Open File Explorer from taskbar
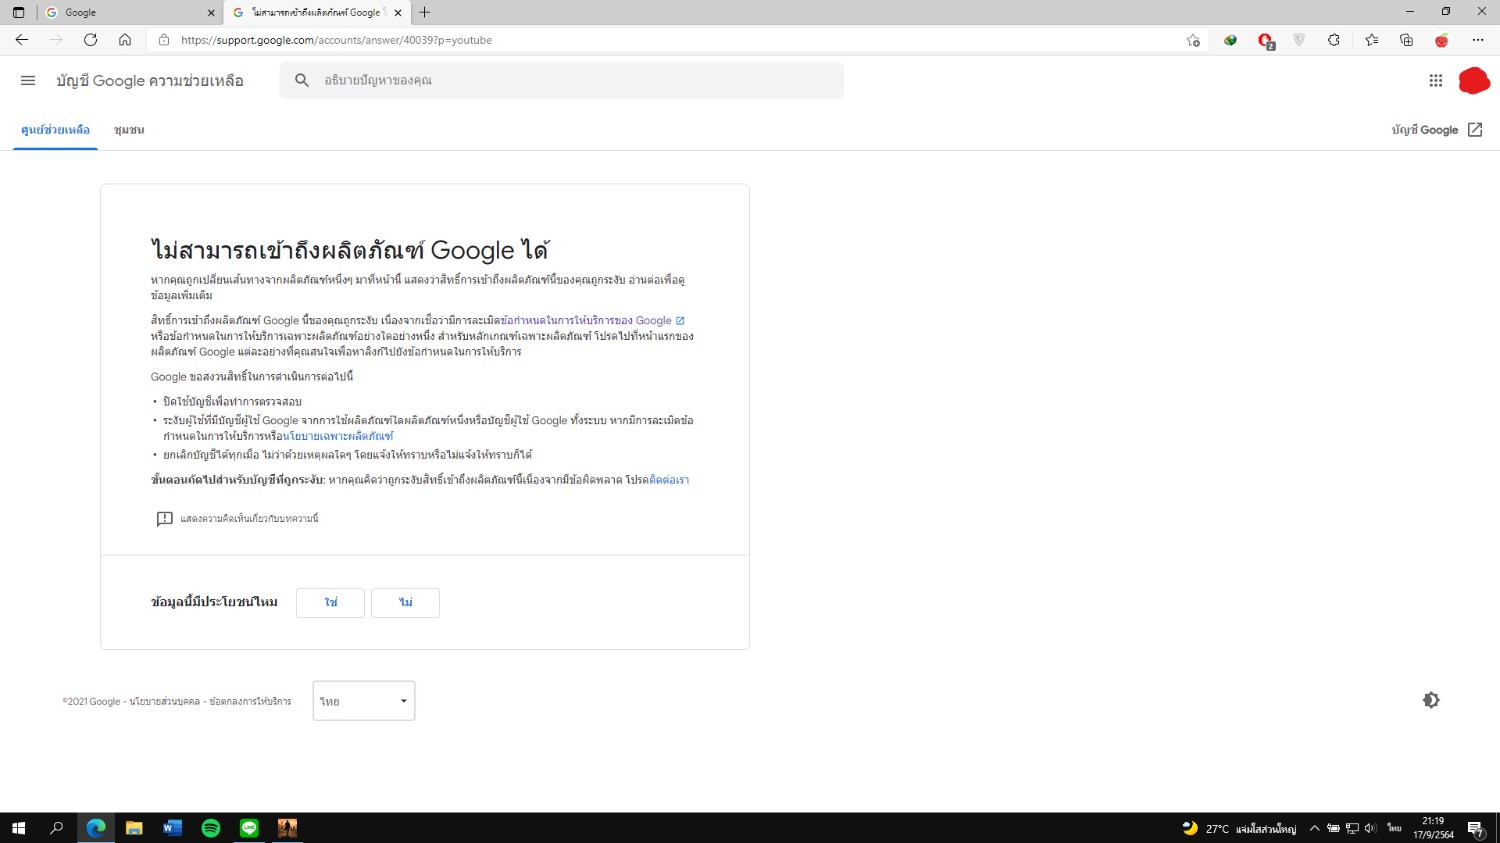This screenshot has height=843, width=1500. [x=134, y=828]
